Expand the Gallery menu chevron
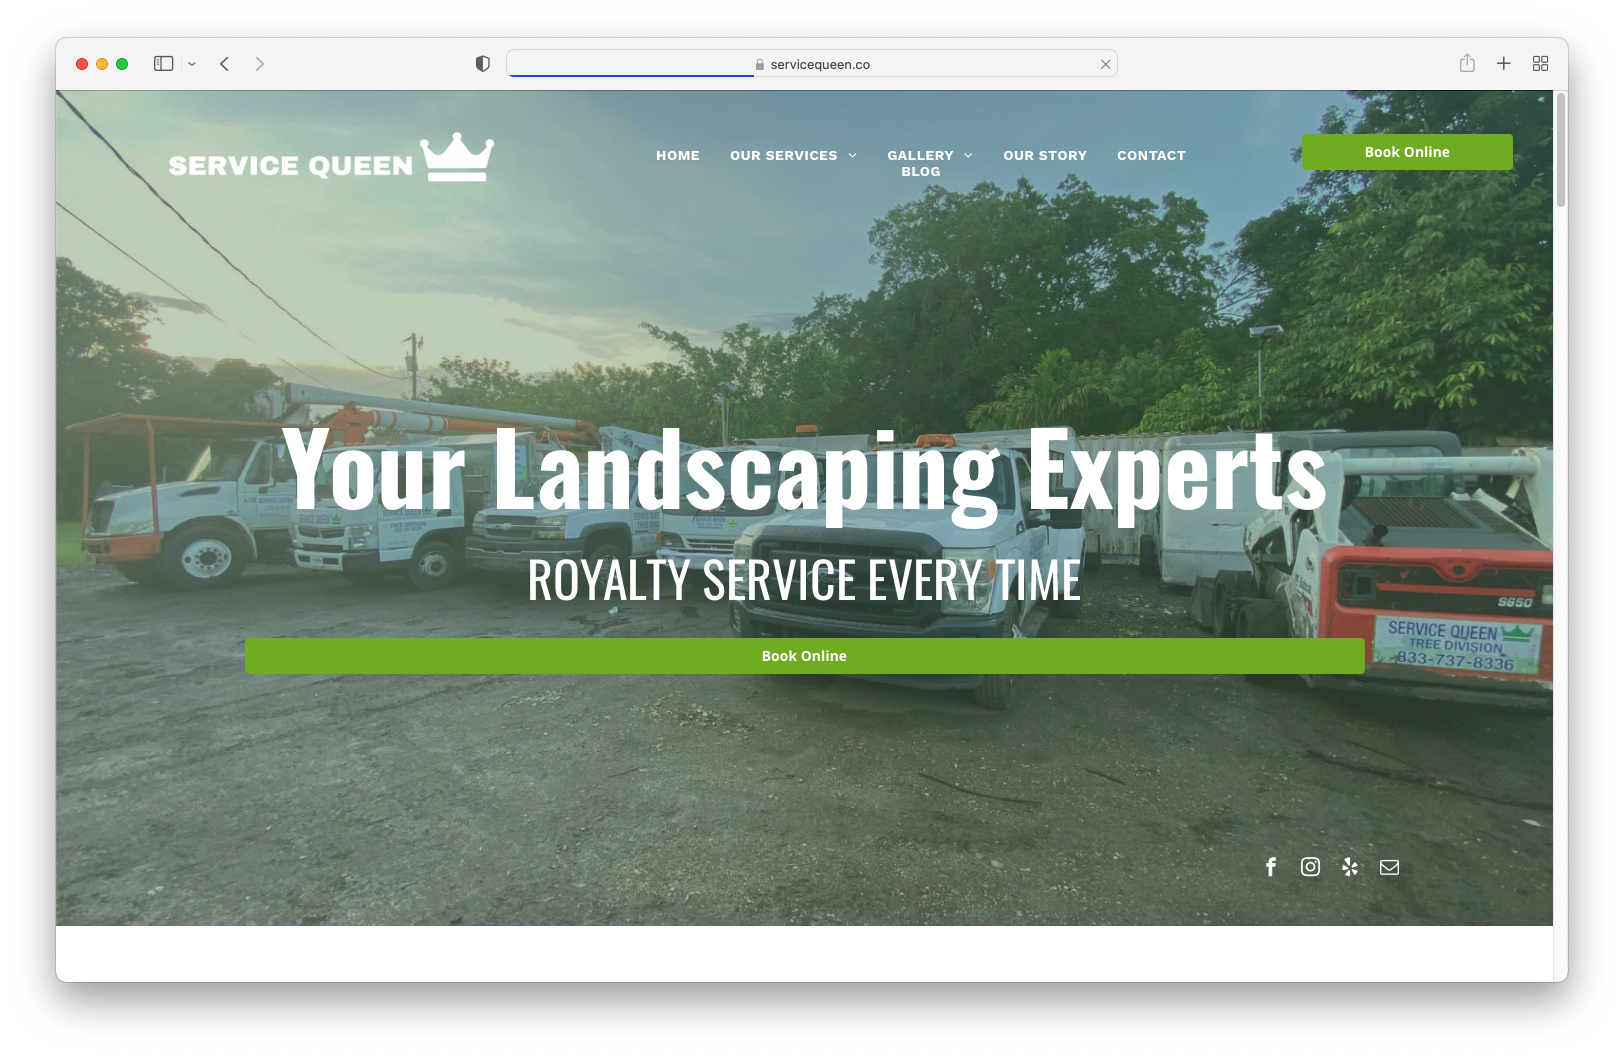Viewport: 1624px width, 1056px height. point(968,156)
